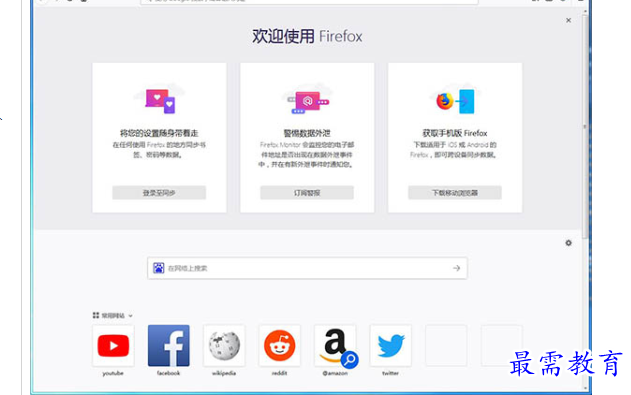Viewport: 631px width, 395px height.
Task: Submit search with the arrow button
Action: 456,268
